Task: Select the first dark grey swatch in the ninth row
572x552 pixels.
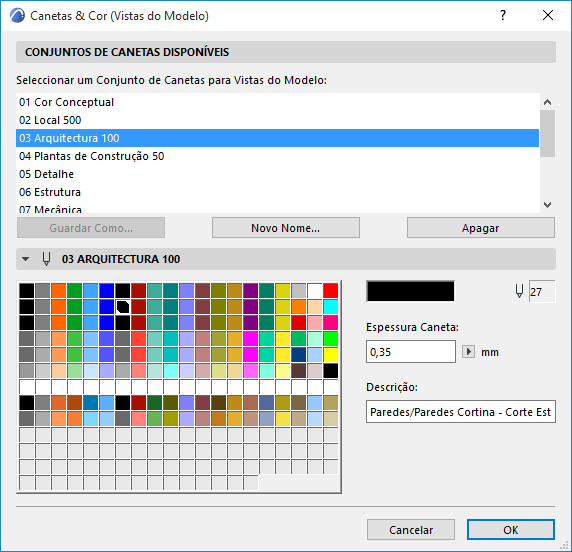Action: tap(27, 419)
